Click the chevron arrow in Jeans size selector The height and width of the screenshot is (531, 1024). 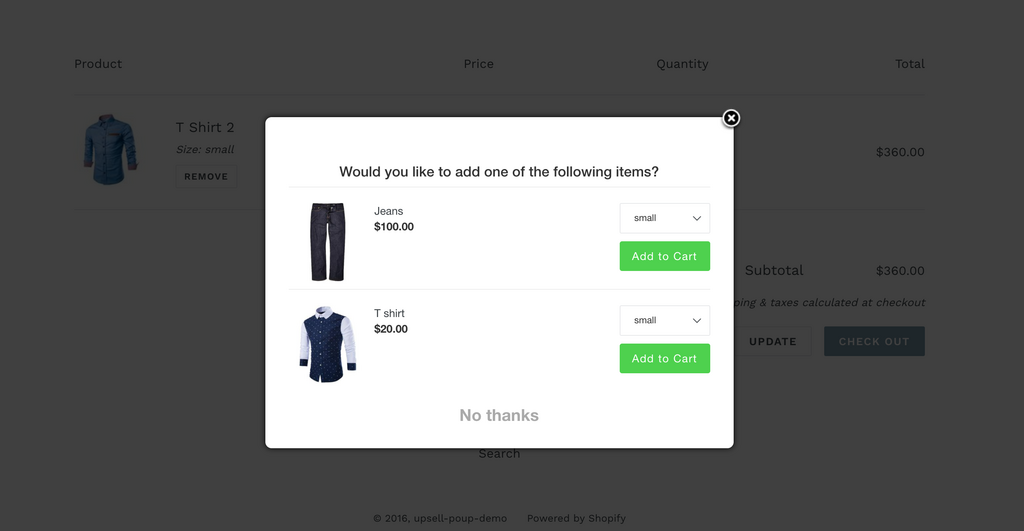click(x=697, y=218)
